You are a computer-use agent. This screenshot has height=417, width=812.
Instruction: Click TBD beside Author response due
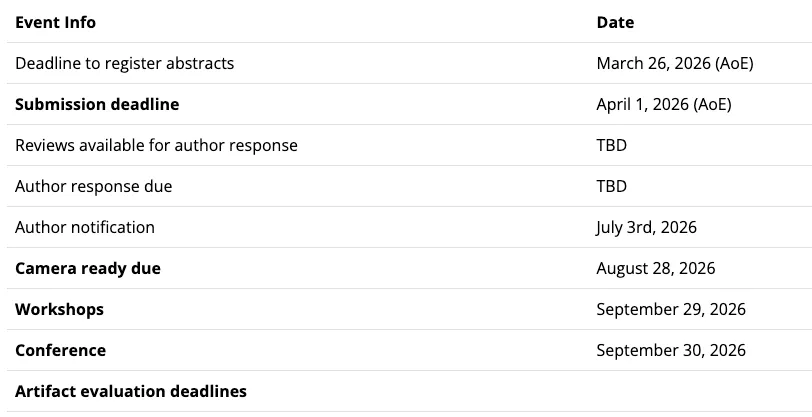[612, 186]
